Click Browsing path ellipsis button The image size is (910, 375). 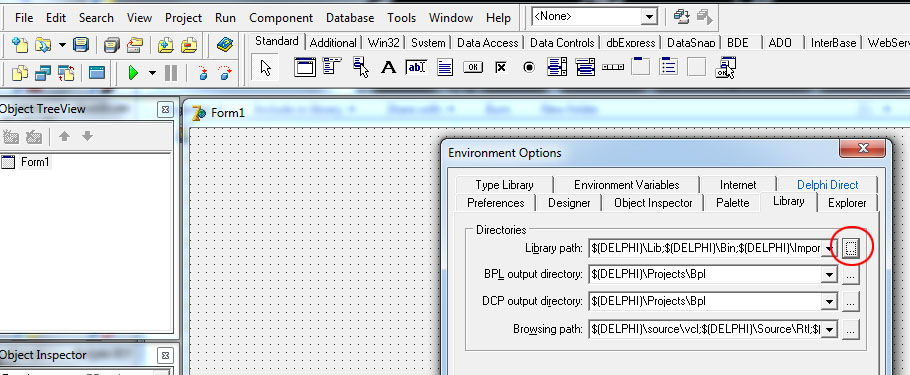click(850, 329)
